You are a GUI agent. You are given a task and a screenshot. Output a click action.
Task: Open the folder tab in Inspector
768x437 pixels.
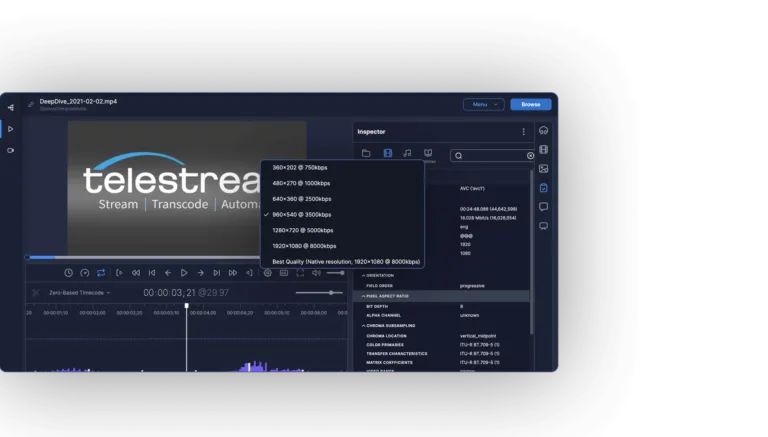[x=366, y=154]
